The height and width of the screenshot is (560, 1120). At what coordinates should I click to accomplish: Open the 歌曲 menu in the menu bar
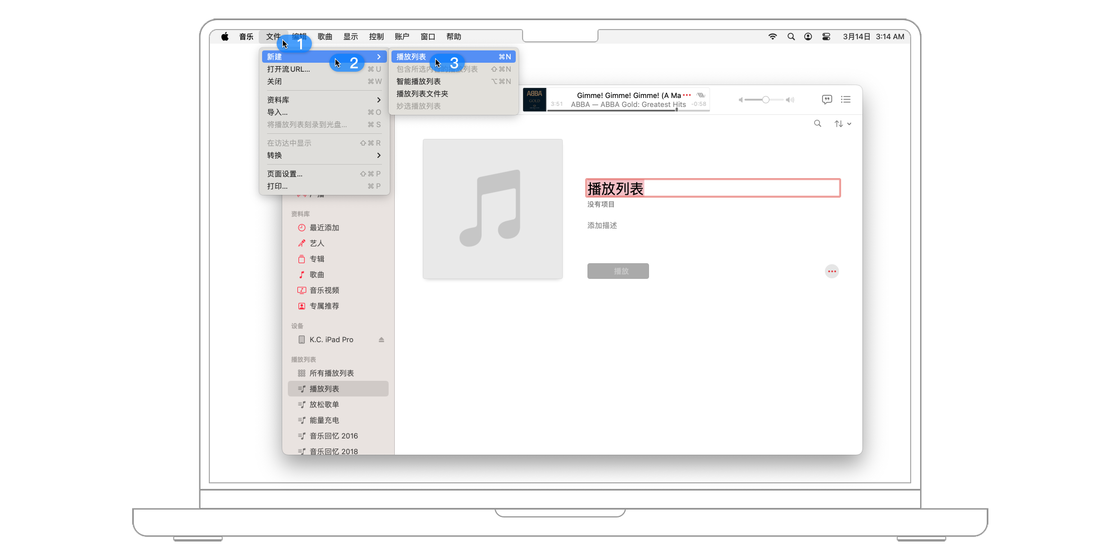[x=325, y=36]
